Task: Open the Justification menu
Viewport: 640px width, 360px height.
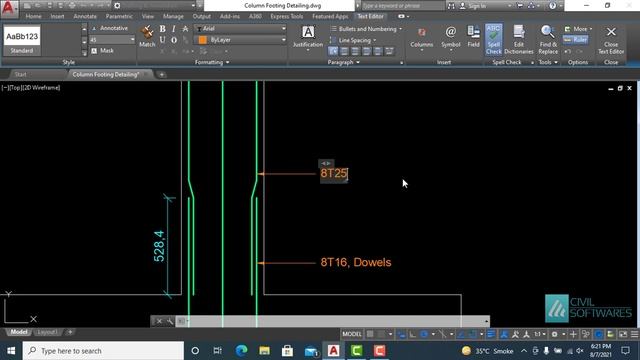Action: [x=308, y=38]
